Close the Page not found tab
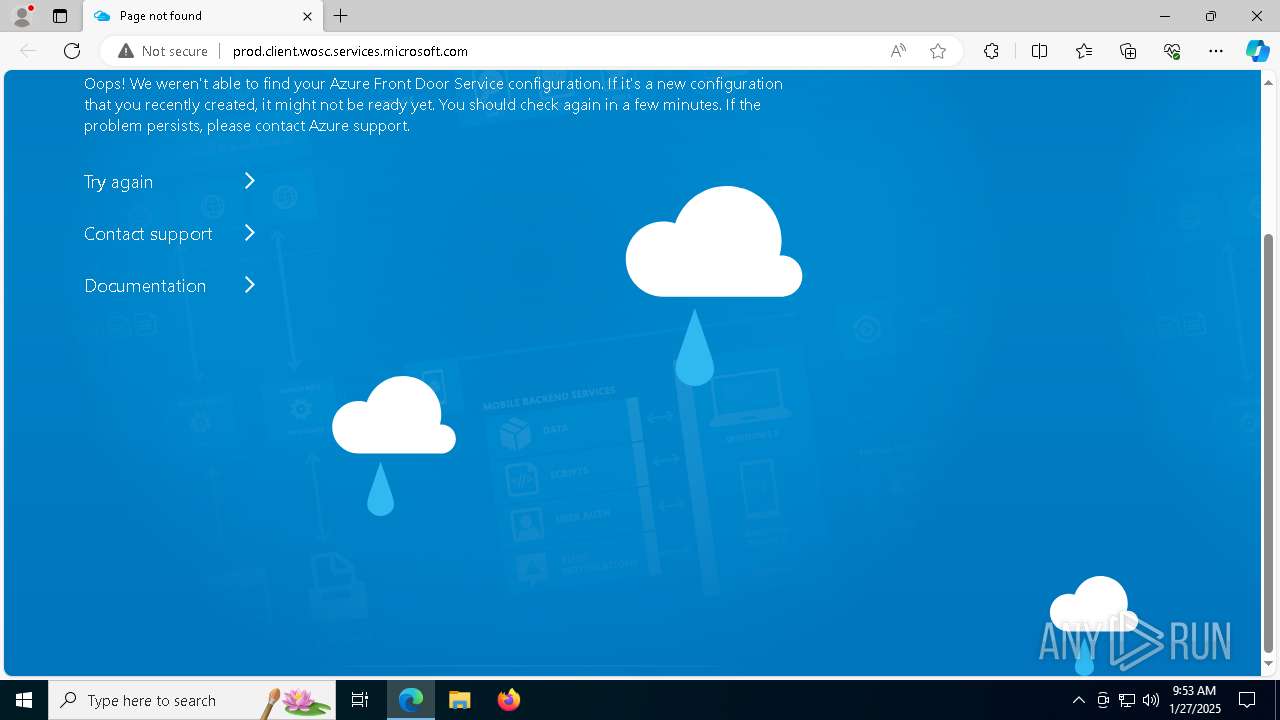 [307, 16]
